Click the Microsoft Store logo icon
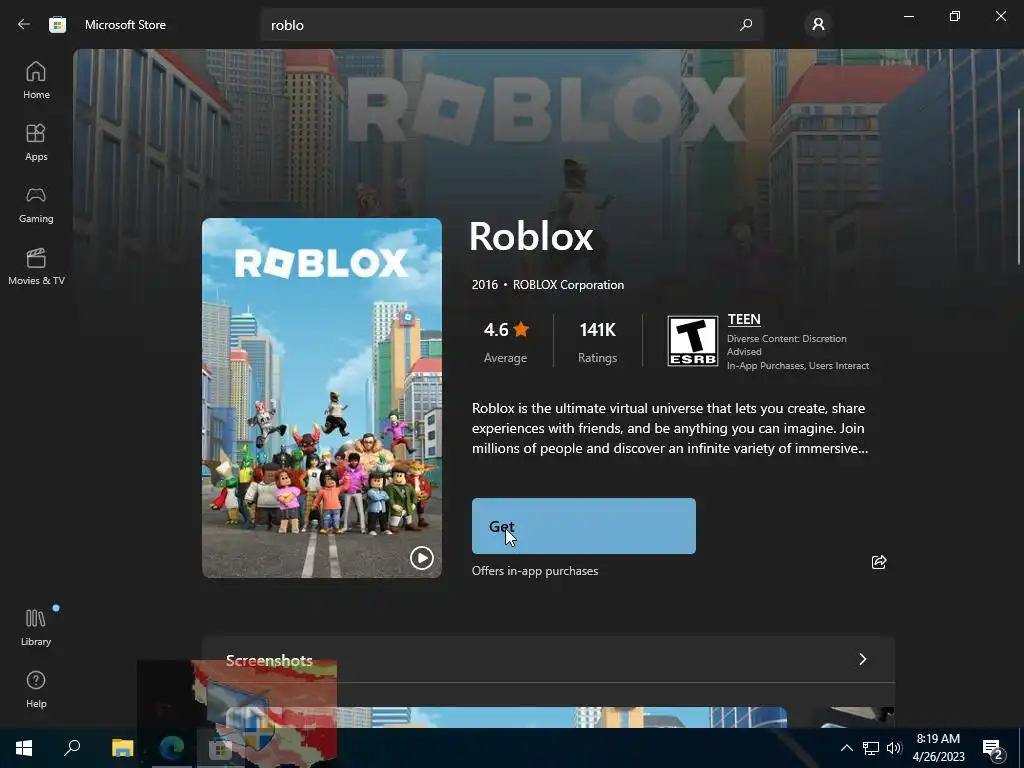This screenshot has width=1024, height=768. click(x=57, y=25)
